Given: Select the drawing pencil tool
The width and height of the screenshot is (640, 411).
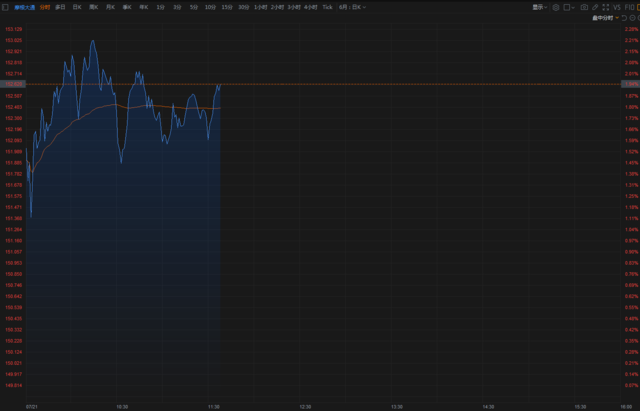Looking at the screenshot, I should 595,7.
